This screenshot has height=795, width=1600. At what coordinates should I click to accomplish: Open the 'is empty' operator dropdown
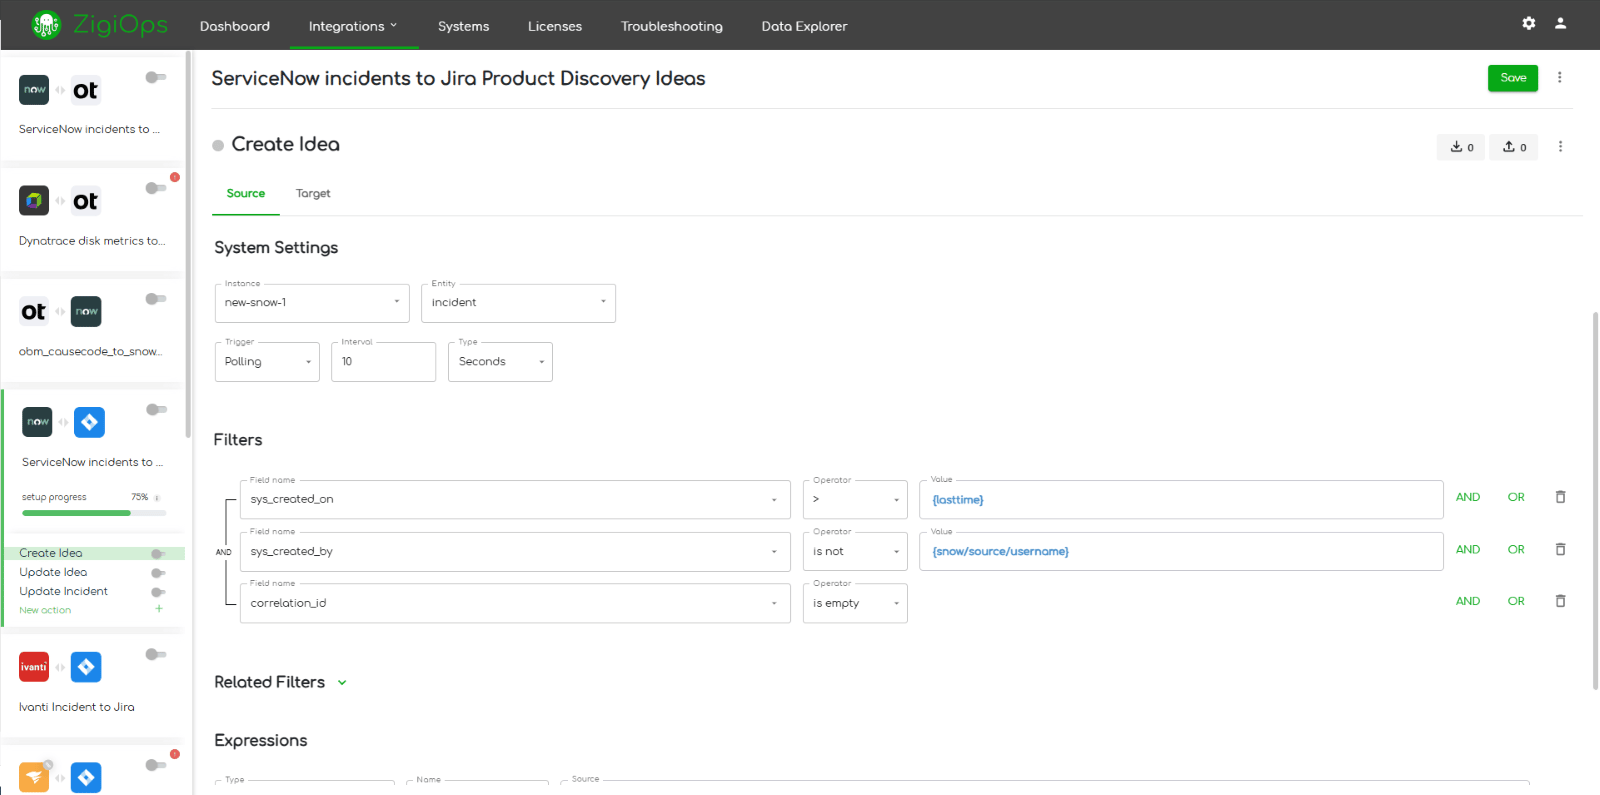[x=855, y=604]
